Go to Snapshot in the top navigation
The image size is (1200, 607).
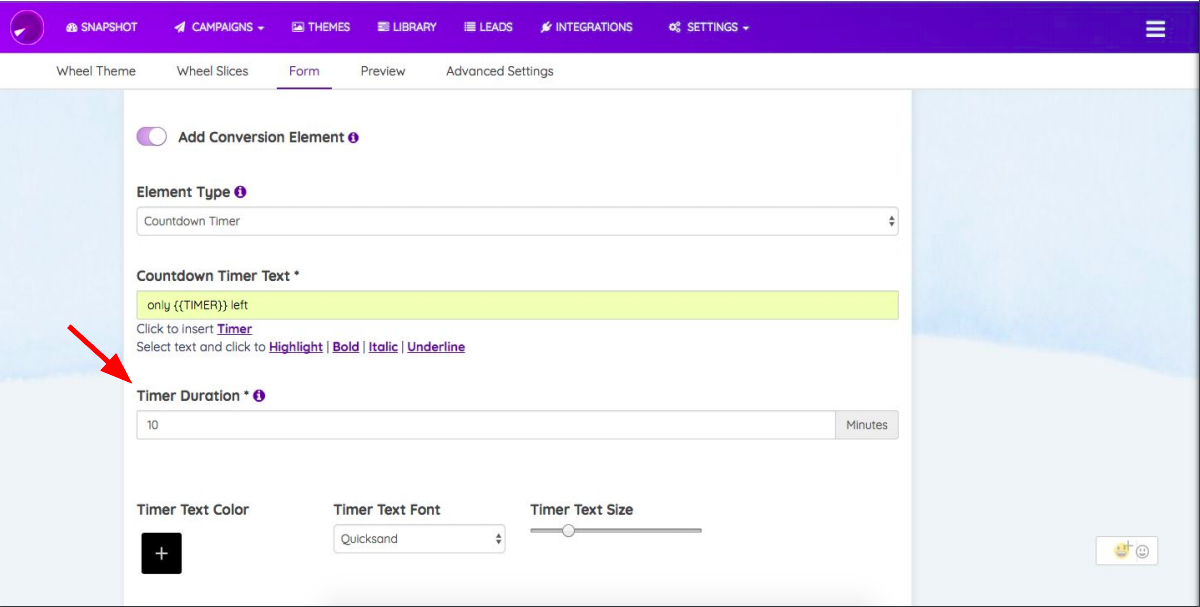(x=102, y=27)
